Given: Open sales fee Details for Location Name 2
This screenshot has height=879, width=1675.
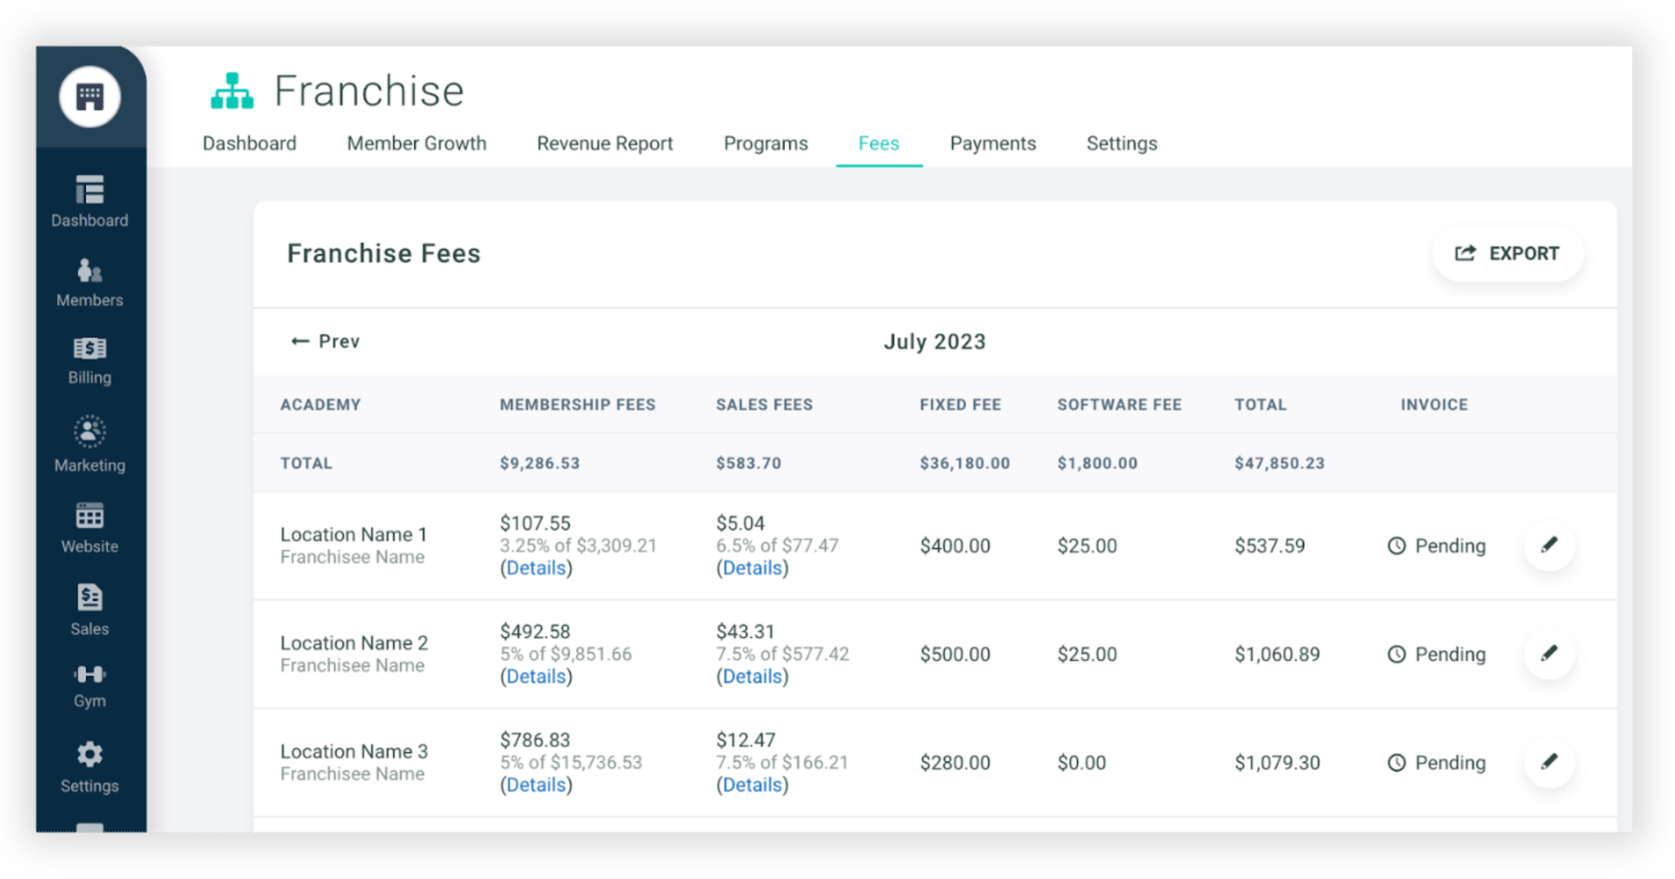Looking at the screenshot, I should 752,676.
